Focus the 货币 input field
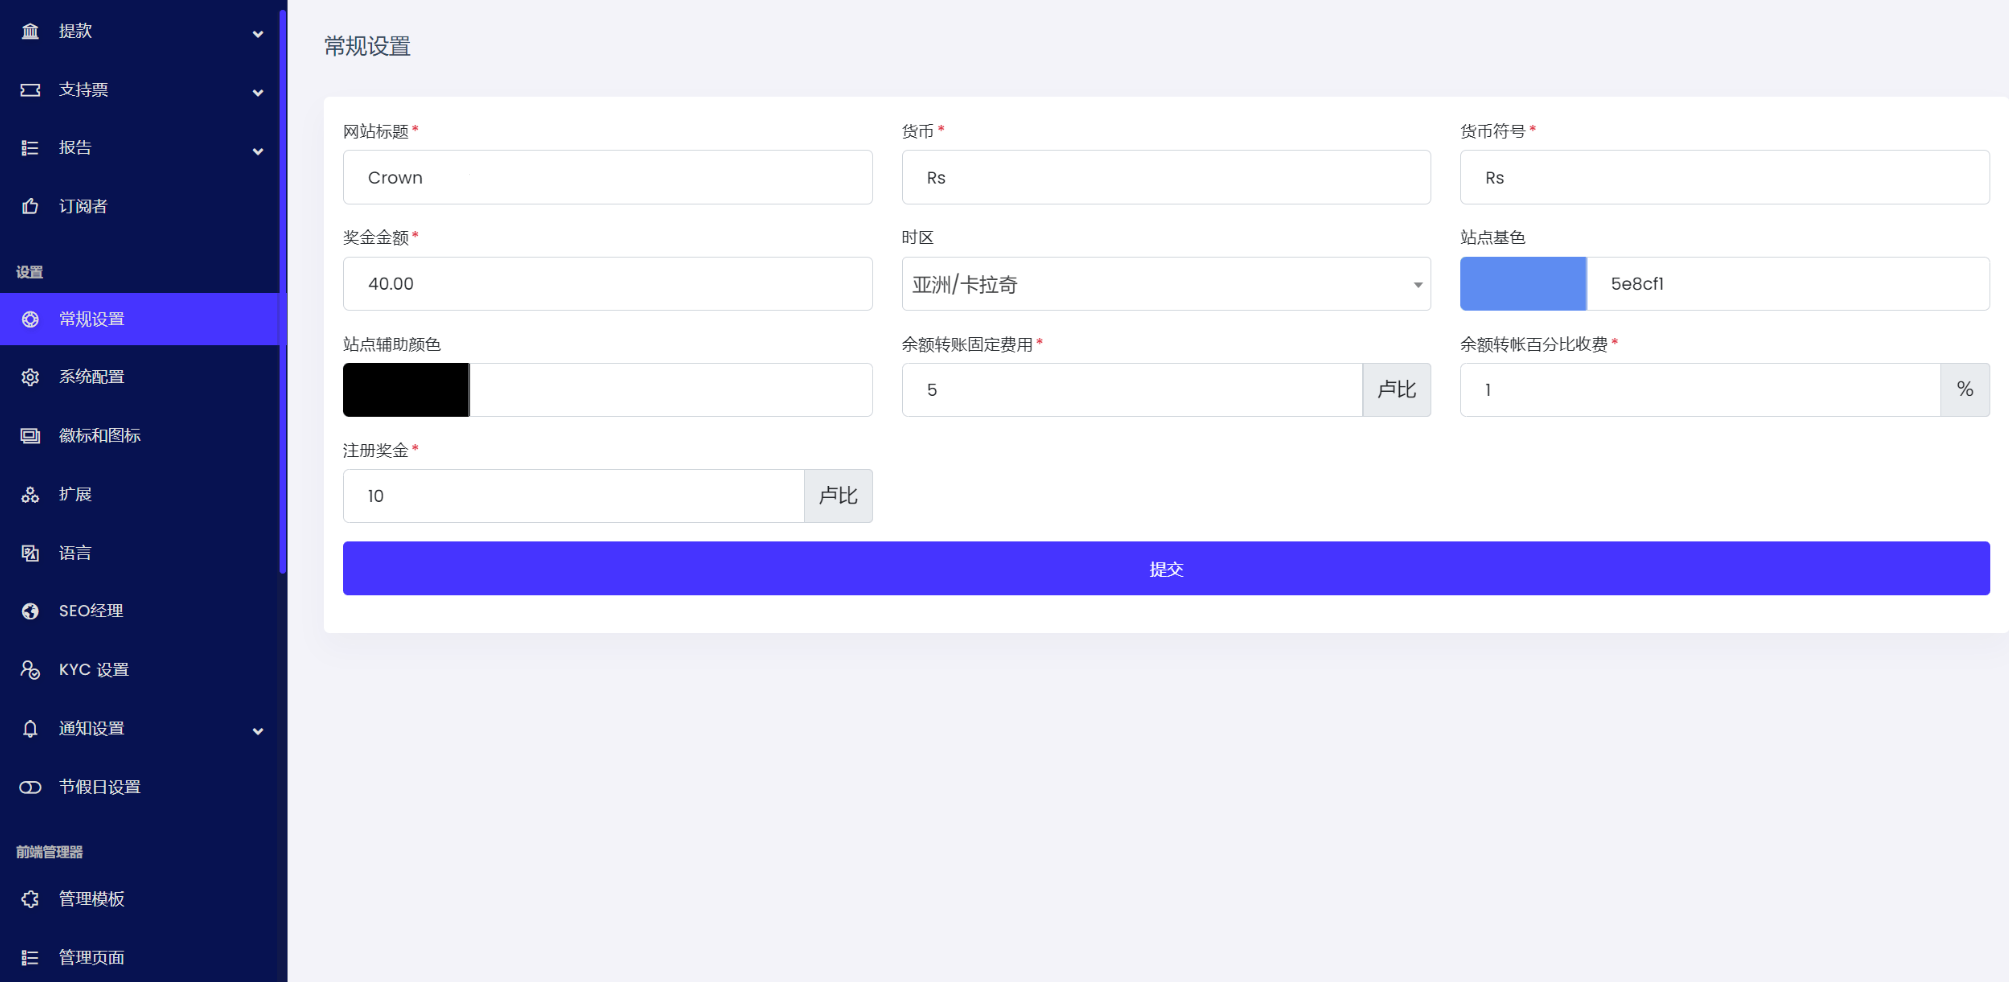 click(x=1166, y=178)
